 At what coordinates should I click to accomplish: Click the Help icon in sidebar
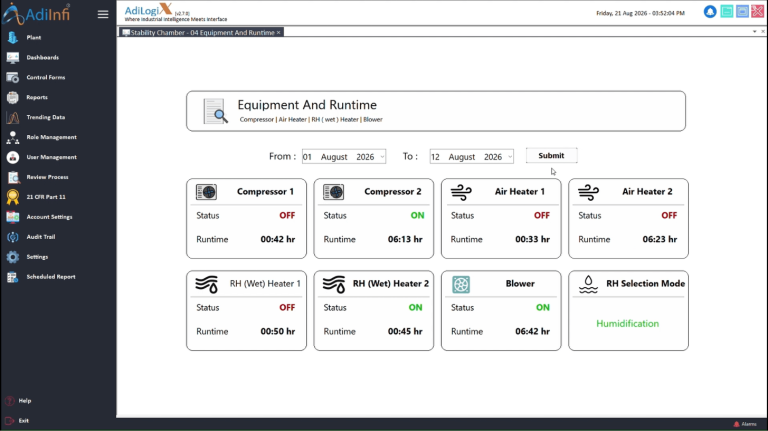pyautogui.click(x=9, y=401)
